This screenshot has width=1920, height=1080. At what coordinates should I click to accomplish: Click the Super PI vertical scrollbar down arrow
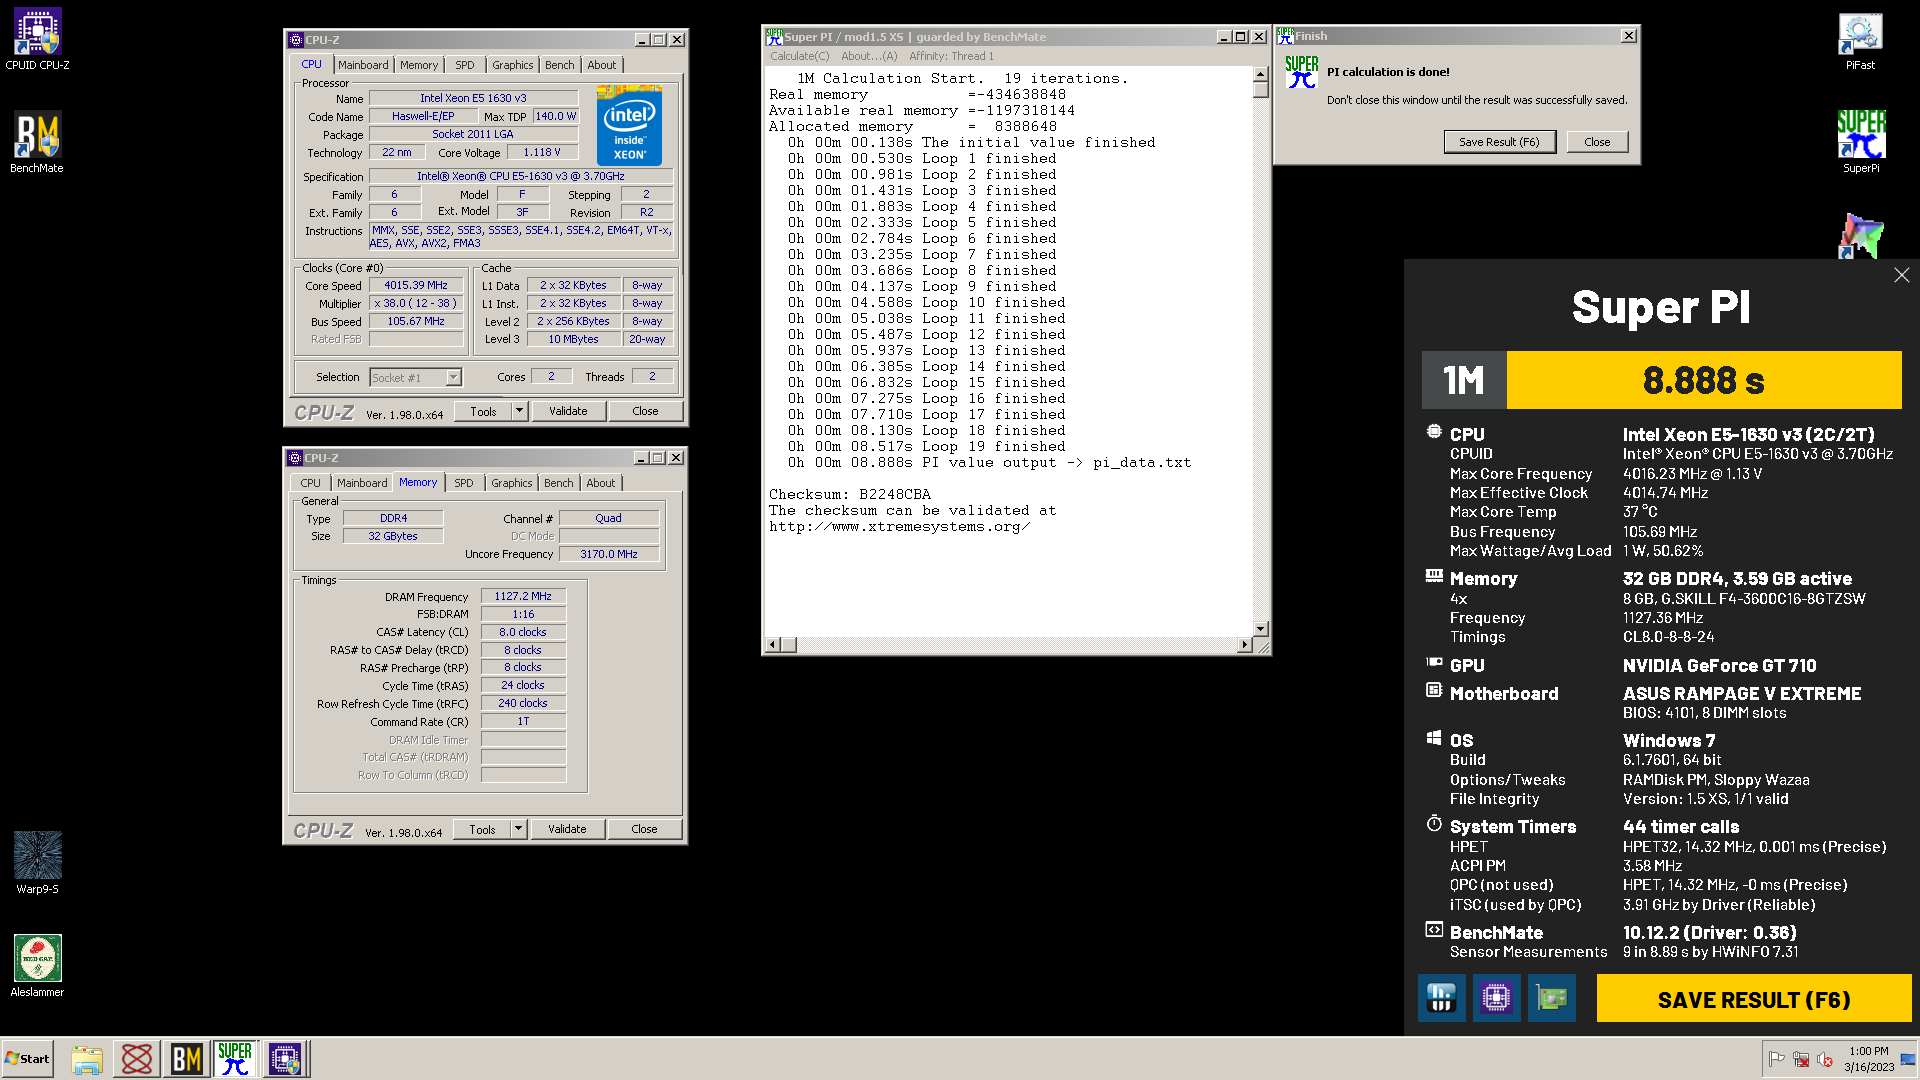(x=1260, y=629)
